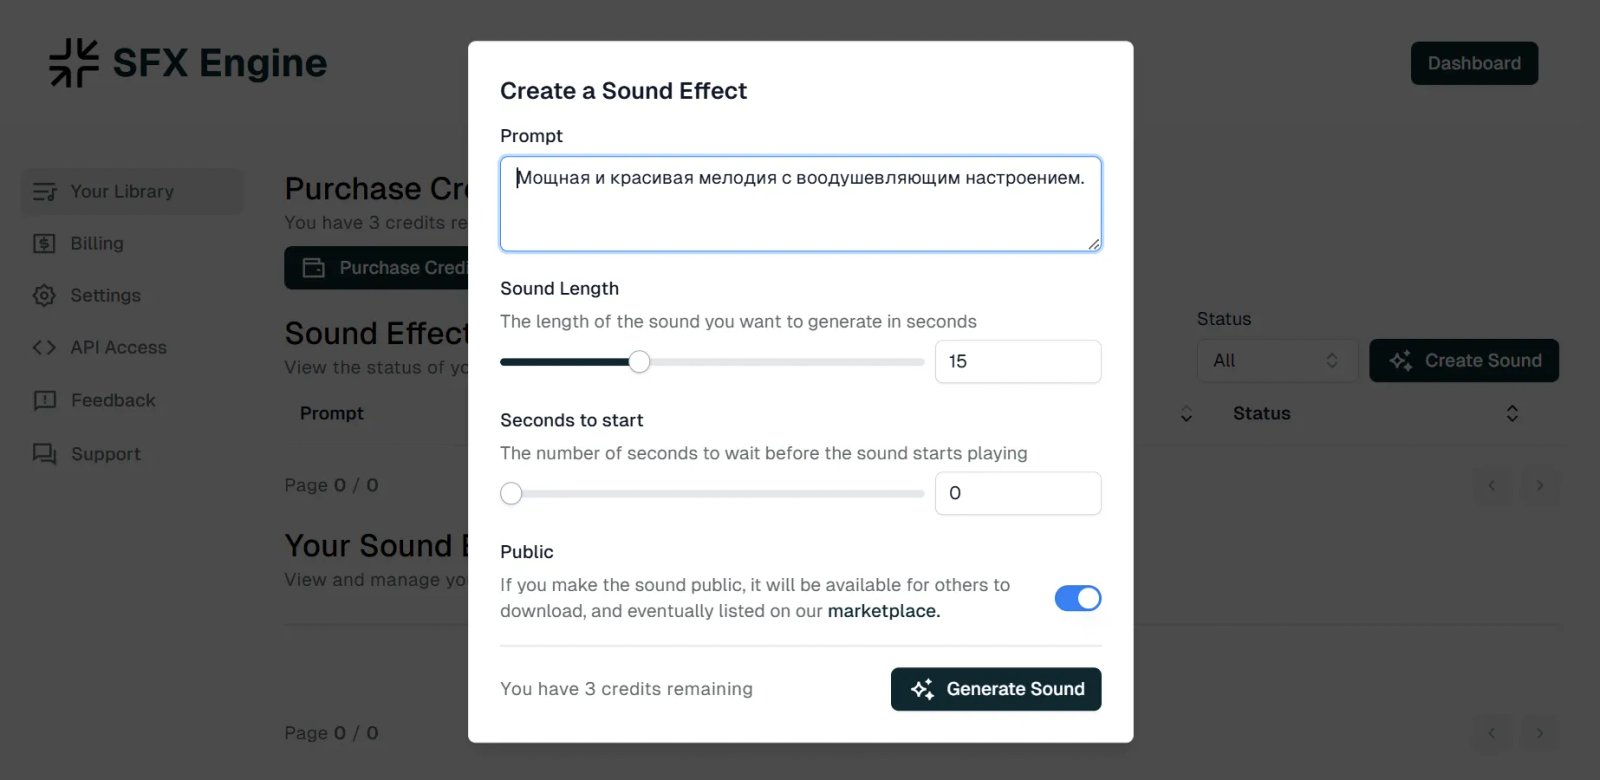Click the Seconds to start slider handle
1600x780 pixels.
point(511,494)
